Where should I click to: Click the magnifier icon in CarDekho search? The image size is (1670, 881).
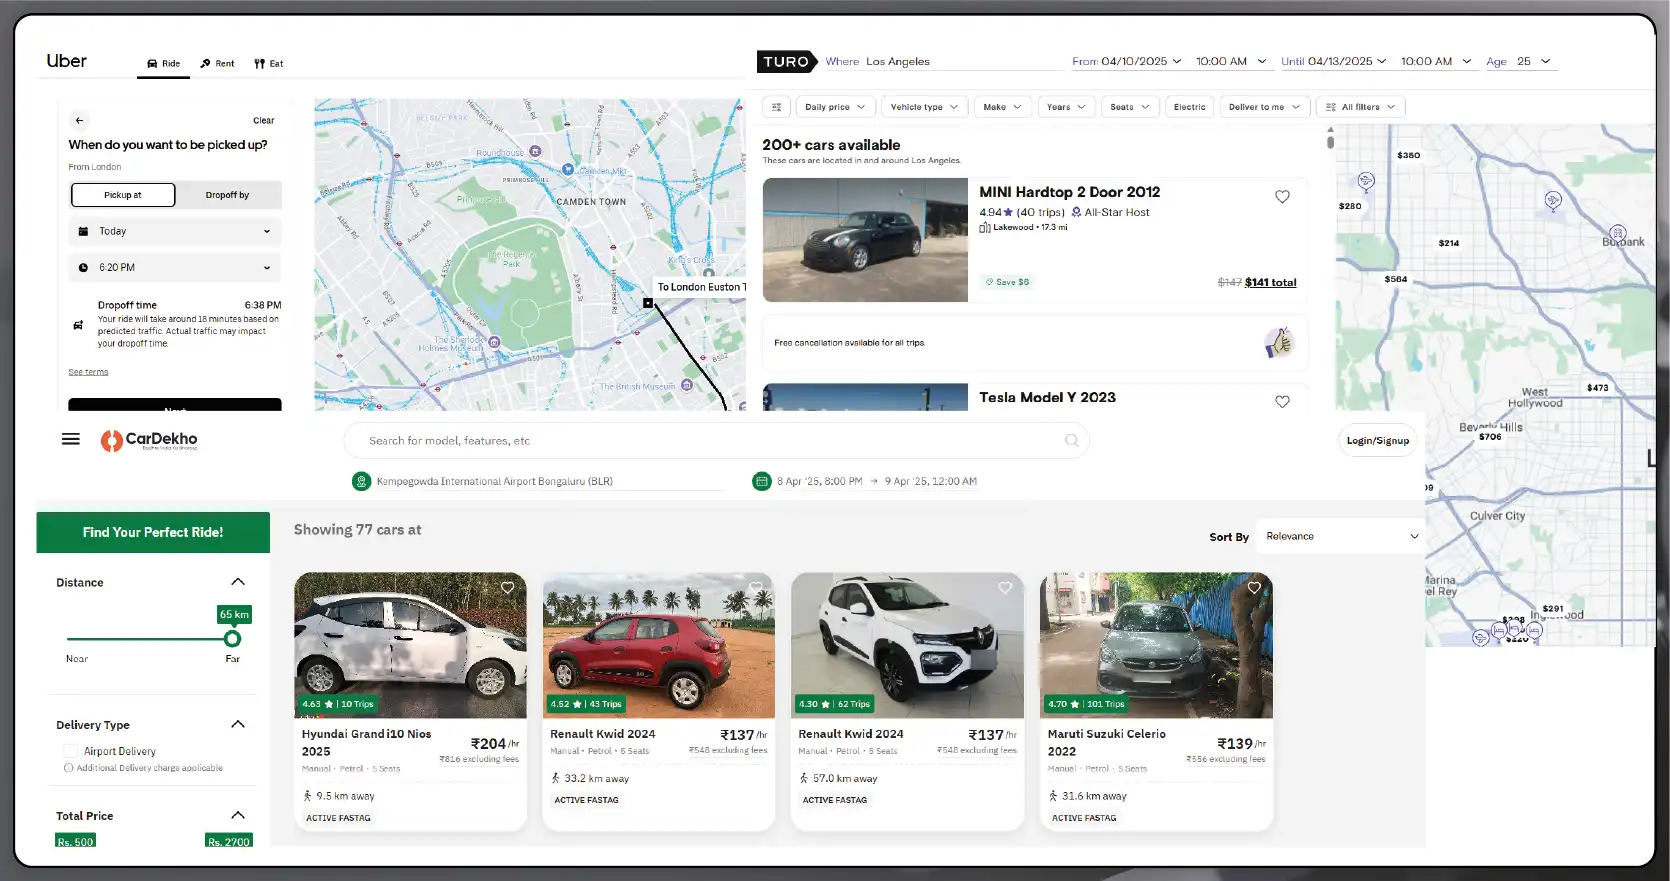coord(1071,440)
